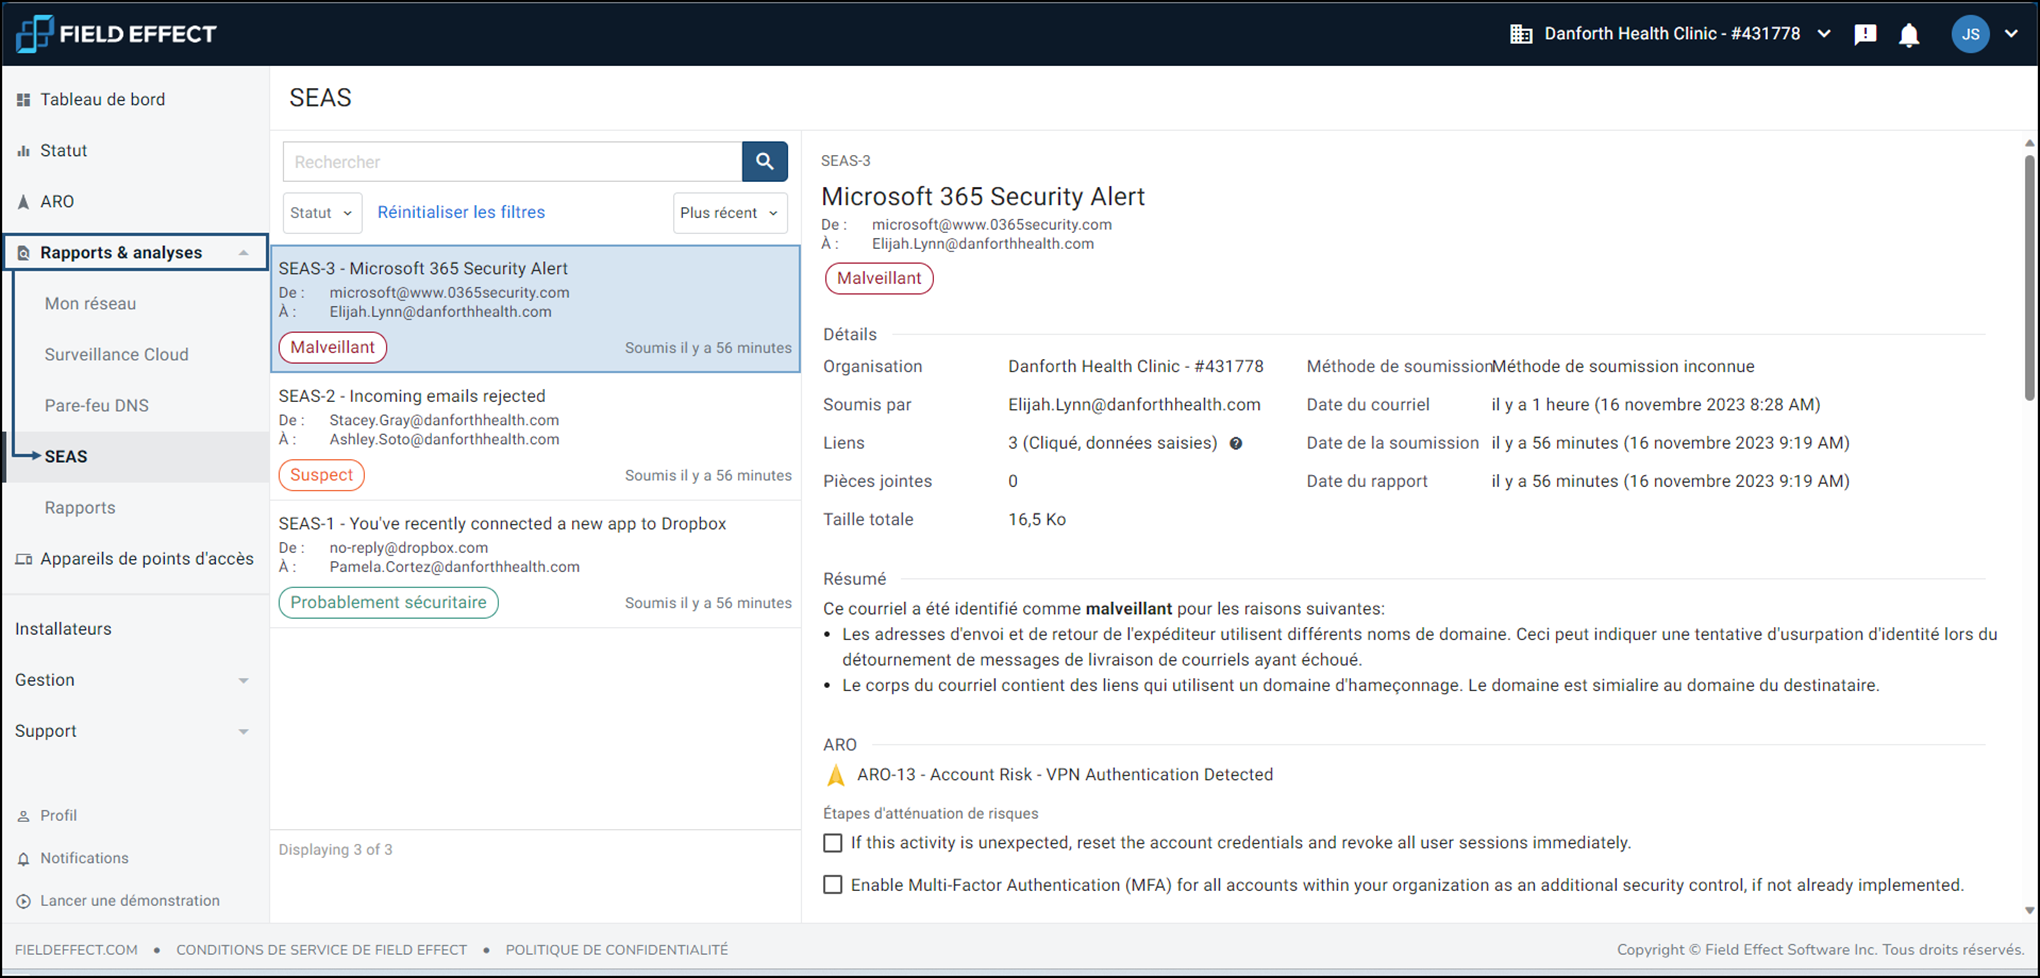Image resolution: width=2040 pixels, height=978 pixels.
Task: Select SEAS submenu item
Action: [66, 457]
